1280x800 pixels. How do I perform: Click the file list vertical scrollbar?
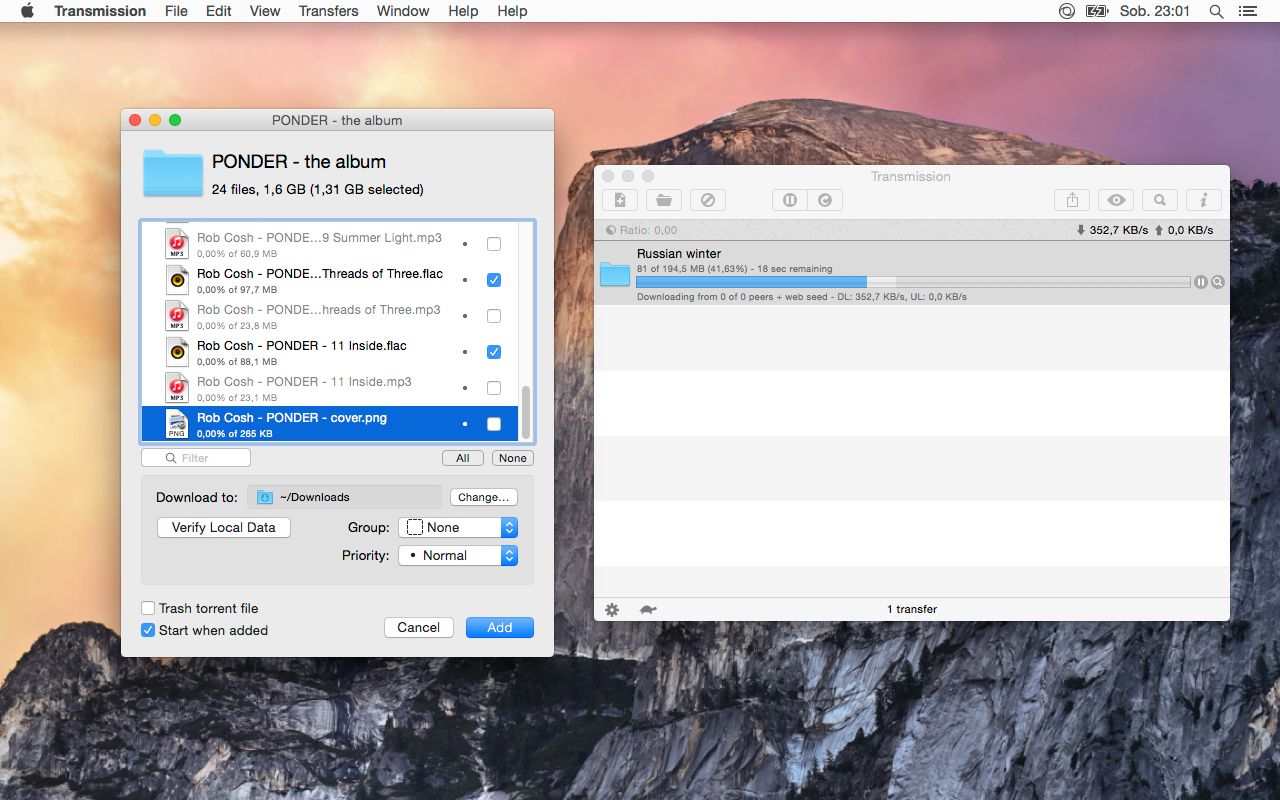[x=526, y=412]
